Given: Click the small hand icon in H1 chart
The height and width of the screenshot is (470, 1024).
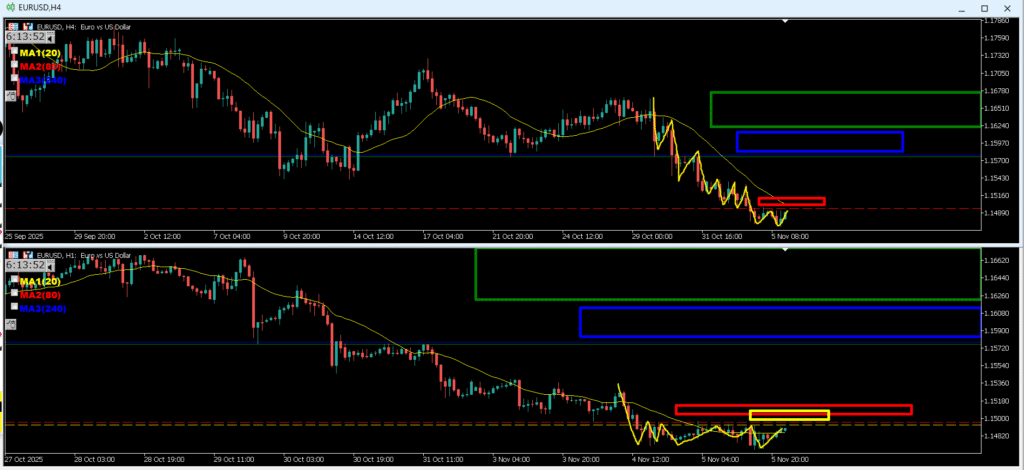Looking at the screenshot, I should (11, 324).
